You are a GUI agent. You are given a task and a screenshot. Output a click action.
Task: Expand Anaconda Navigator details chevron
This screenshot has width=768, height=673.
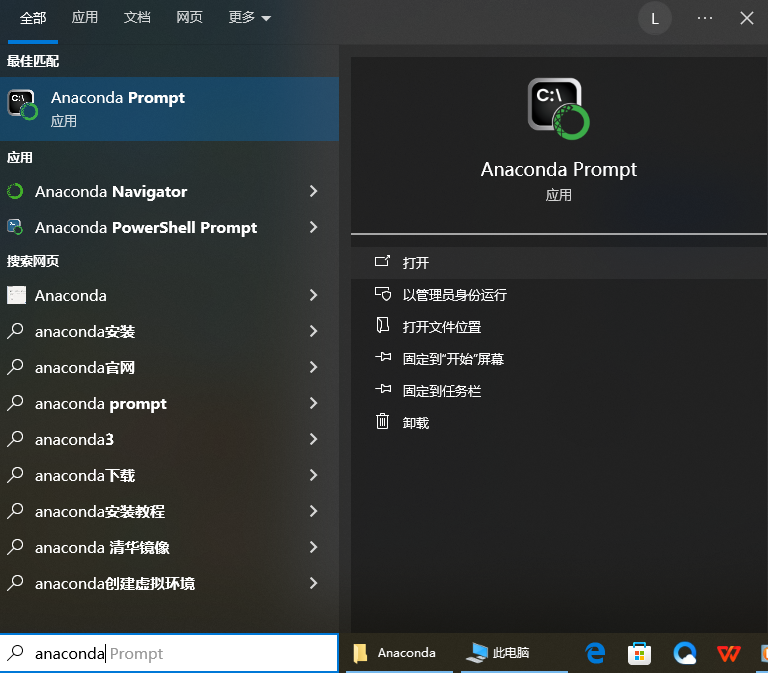pos(313,191)
